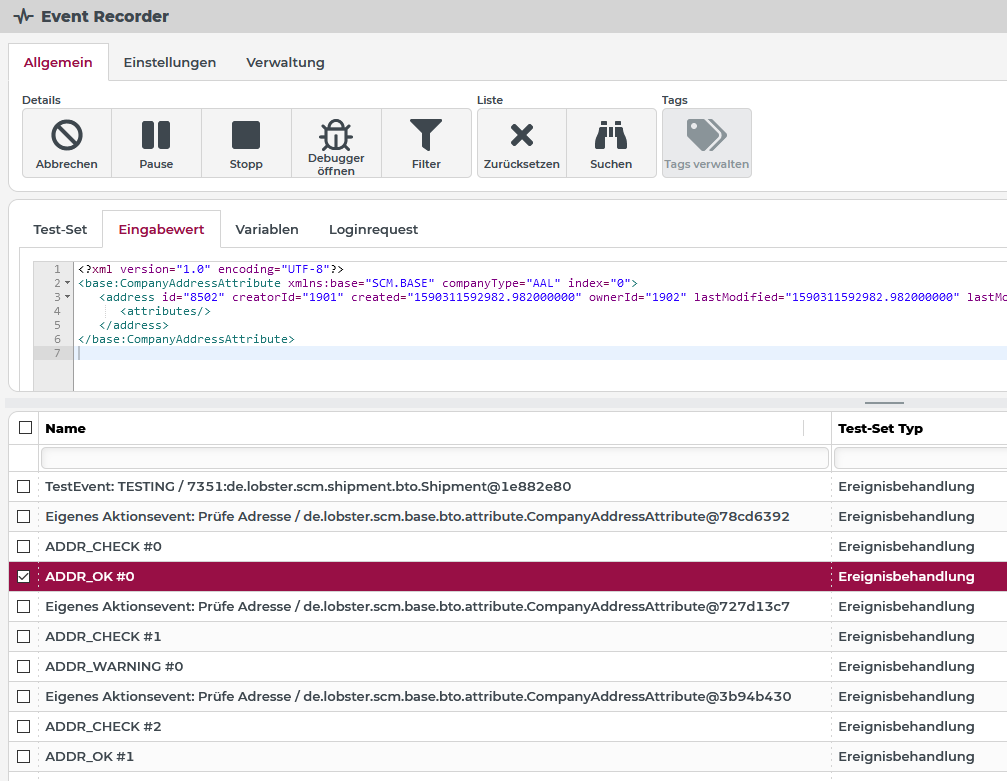Click the Event Recorder pulse icon
The height and width of the screenshot is (781, 1007).
coord(23,16)
